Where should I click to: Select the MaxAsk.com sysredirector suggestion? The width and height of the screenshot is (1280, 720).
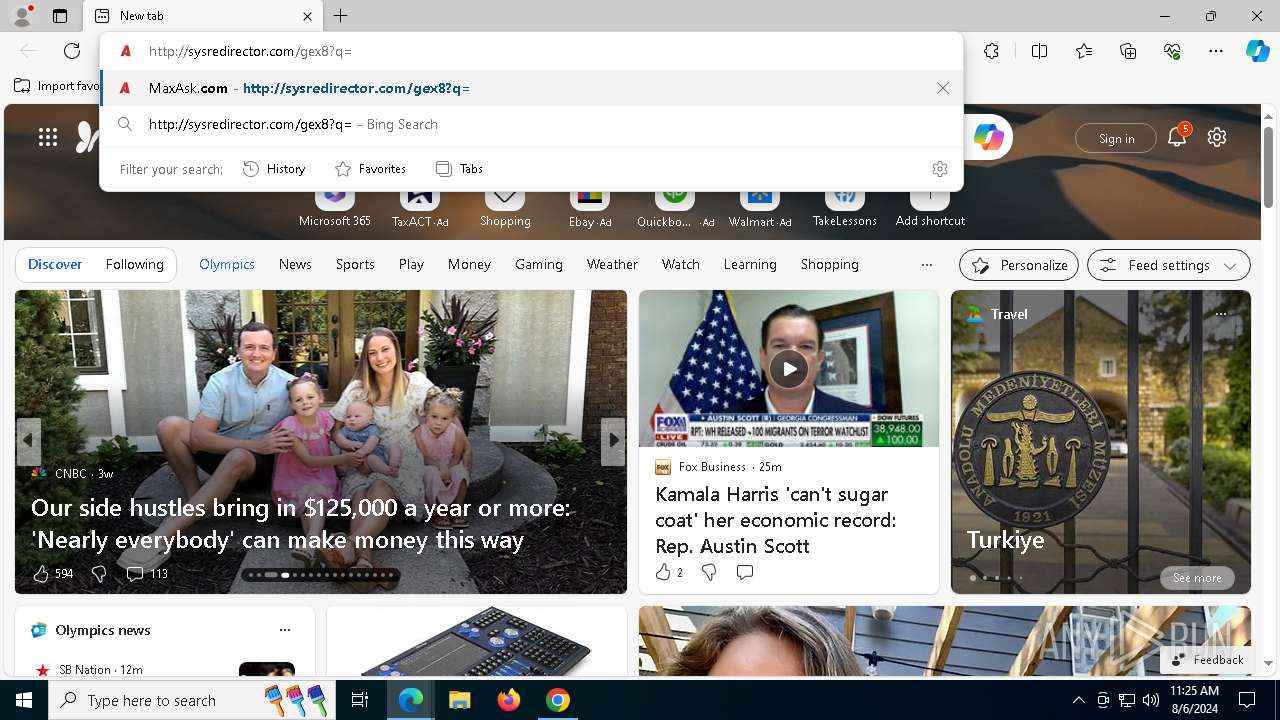(x=531, y=88)
